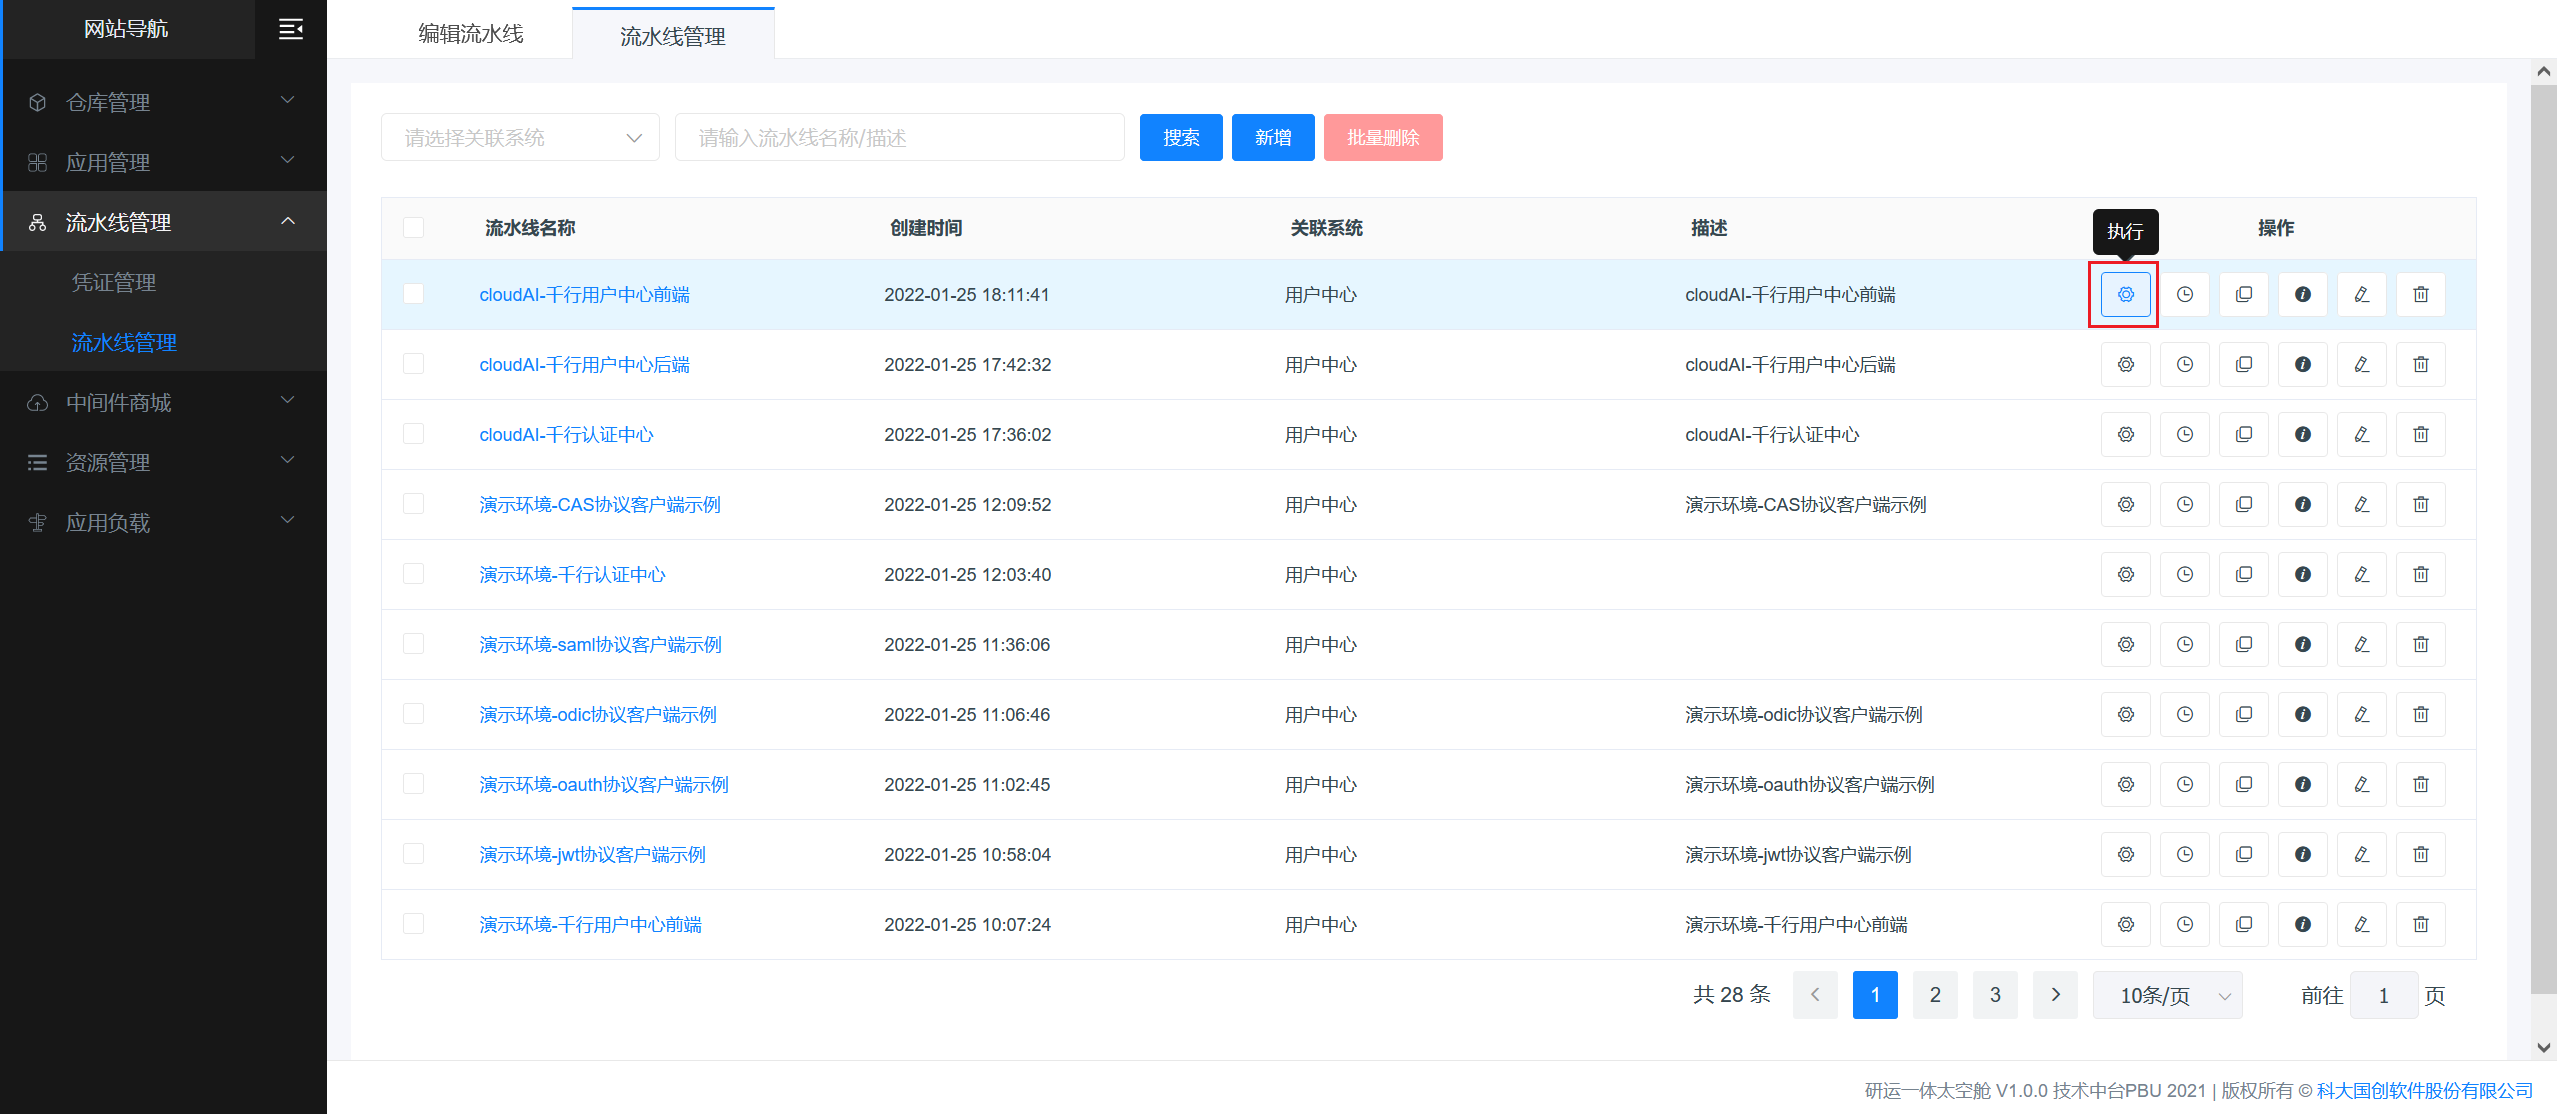Select the 流水线管理 tab at the top

point(673,36)
